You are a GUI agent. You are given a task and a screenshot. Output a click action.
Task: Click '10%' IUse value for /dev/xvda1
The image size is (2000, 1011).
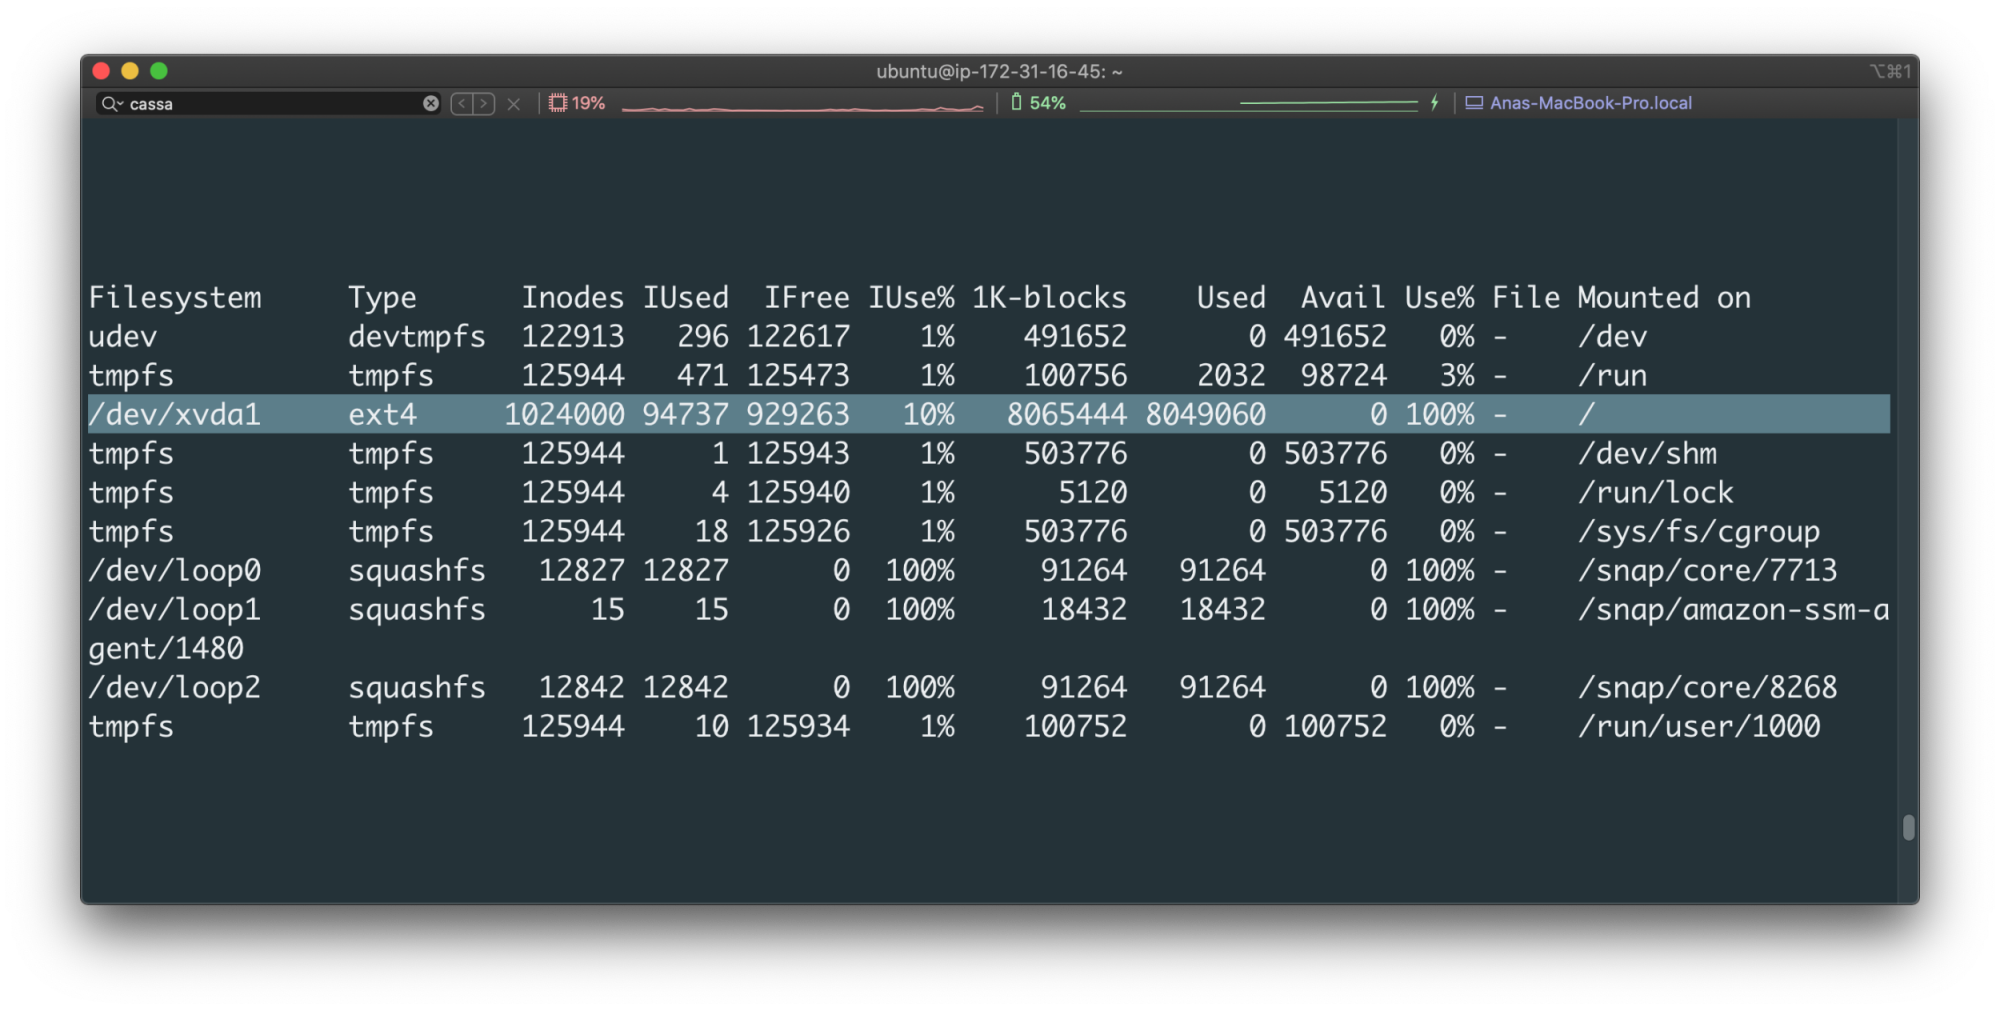(x=929, y=415)
